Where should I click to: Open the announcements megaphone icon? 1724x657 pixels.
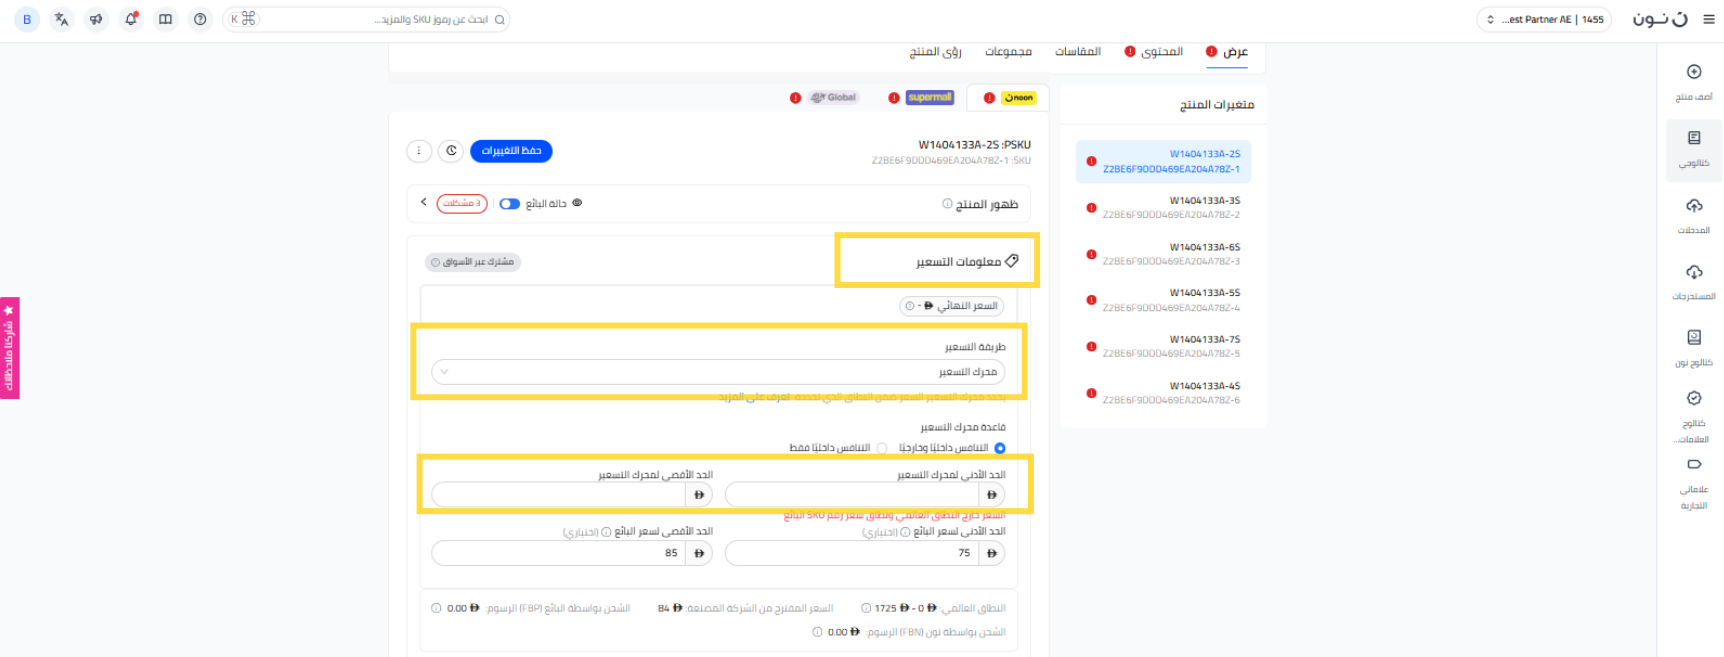pos(96,19)
